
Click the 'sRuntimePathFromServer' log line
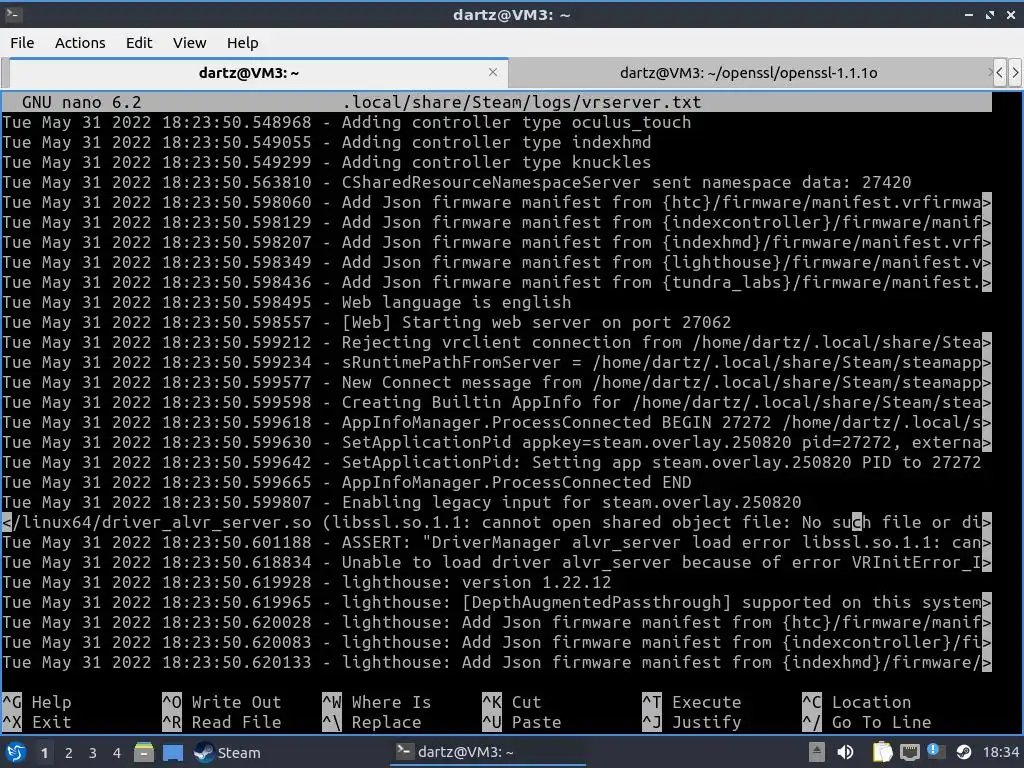[496, 362]
